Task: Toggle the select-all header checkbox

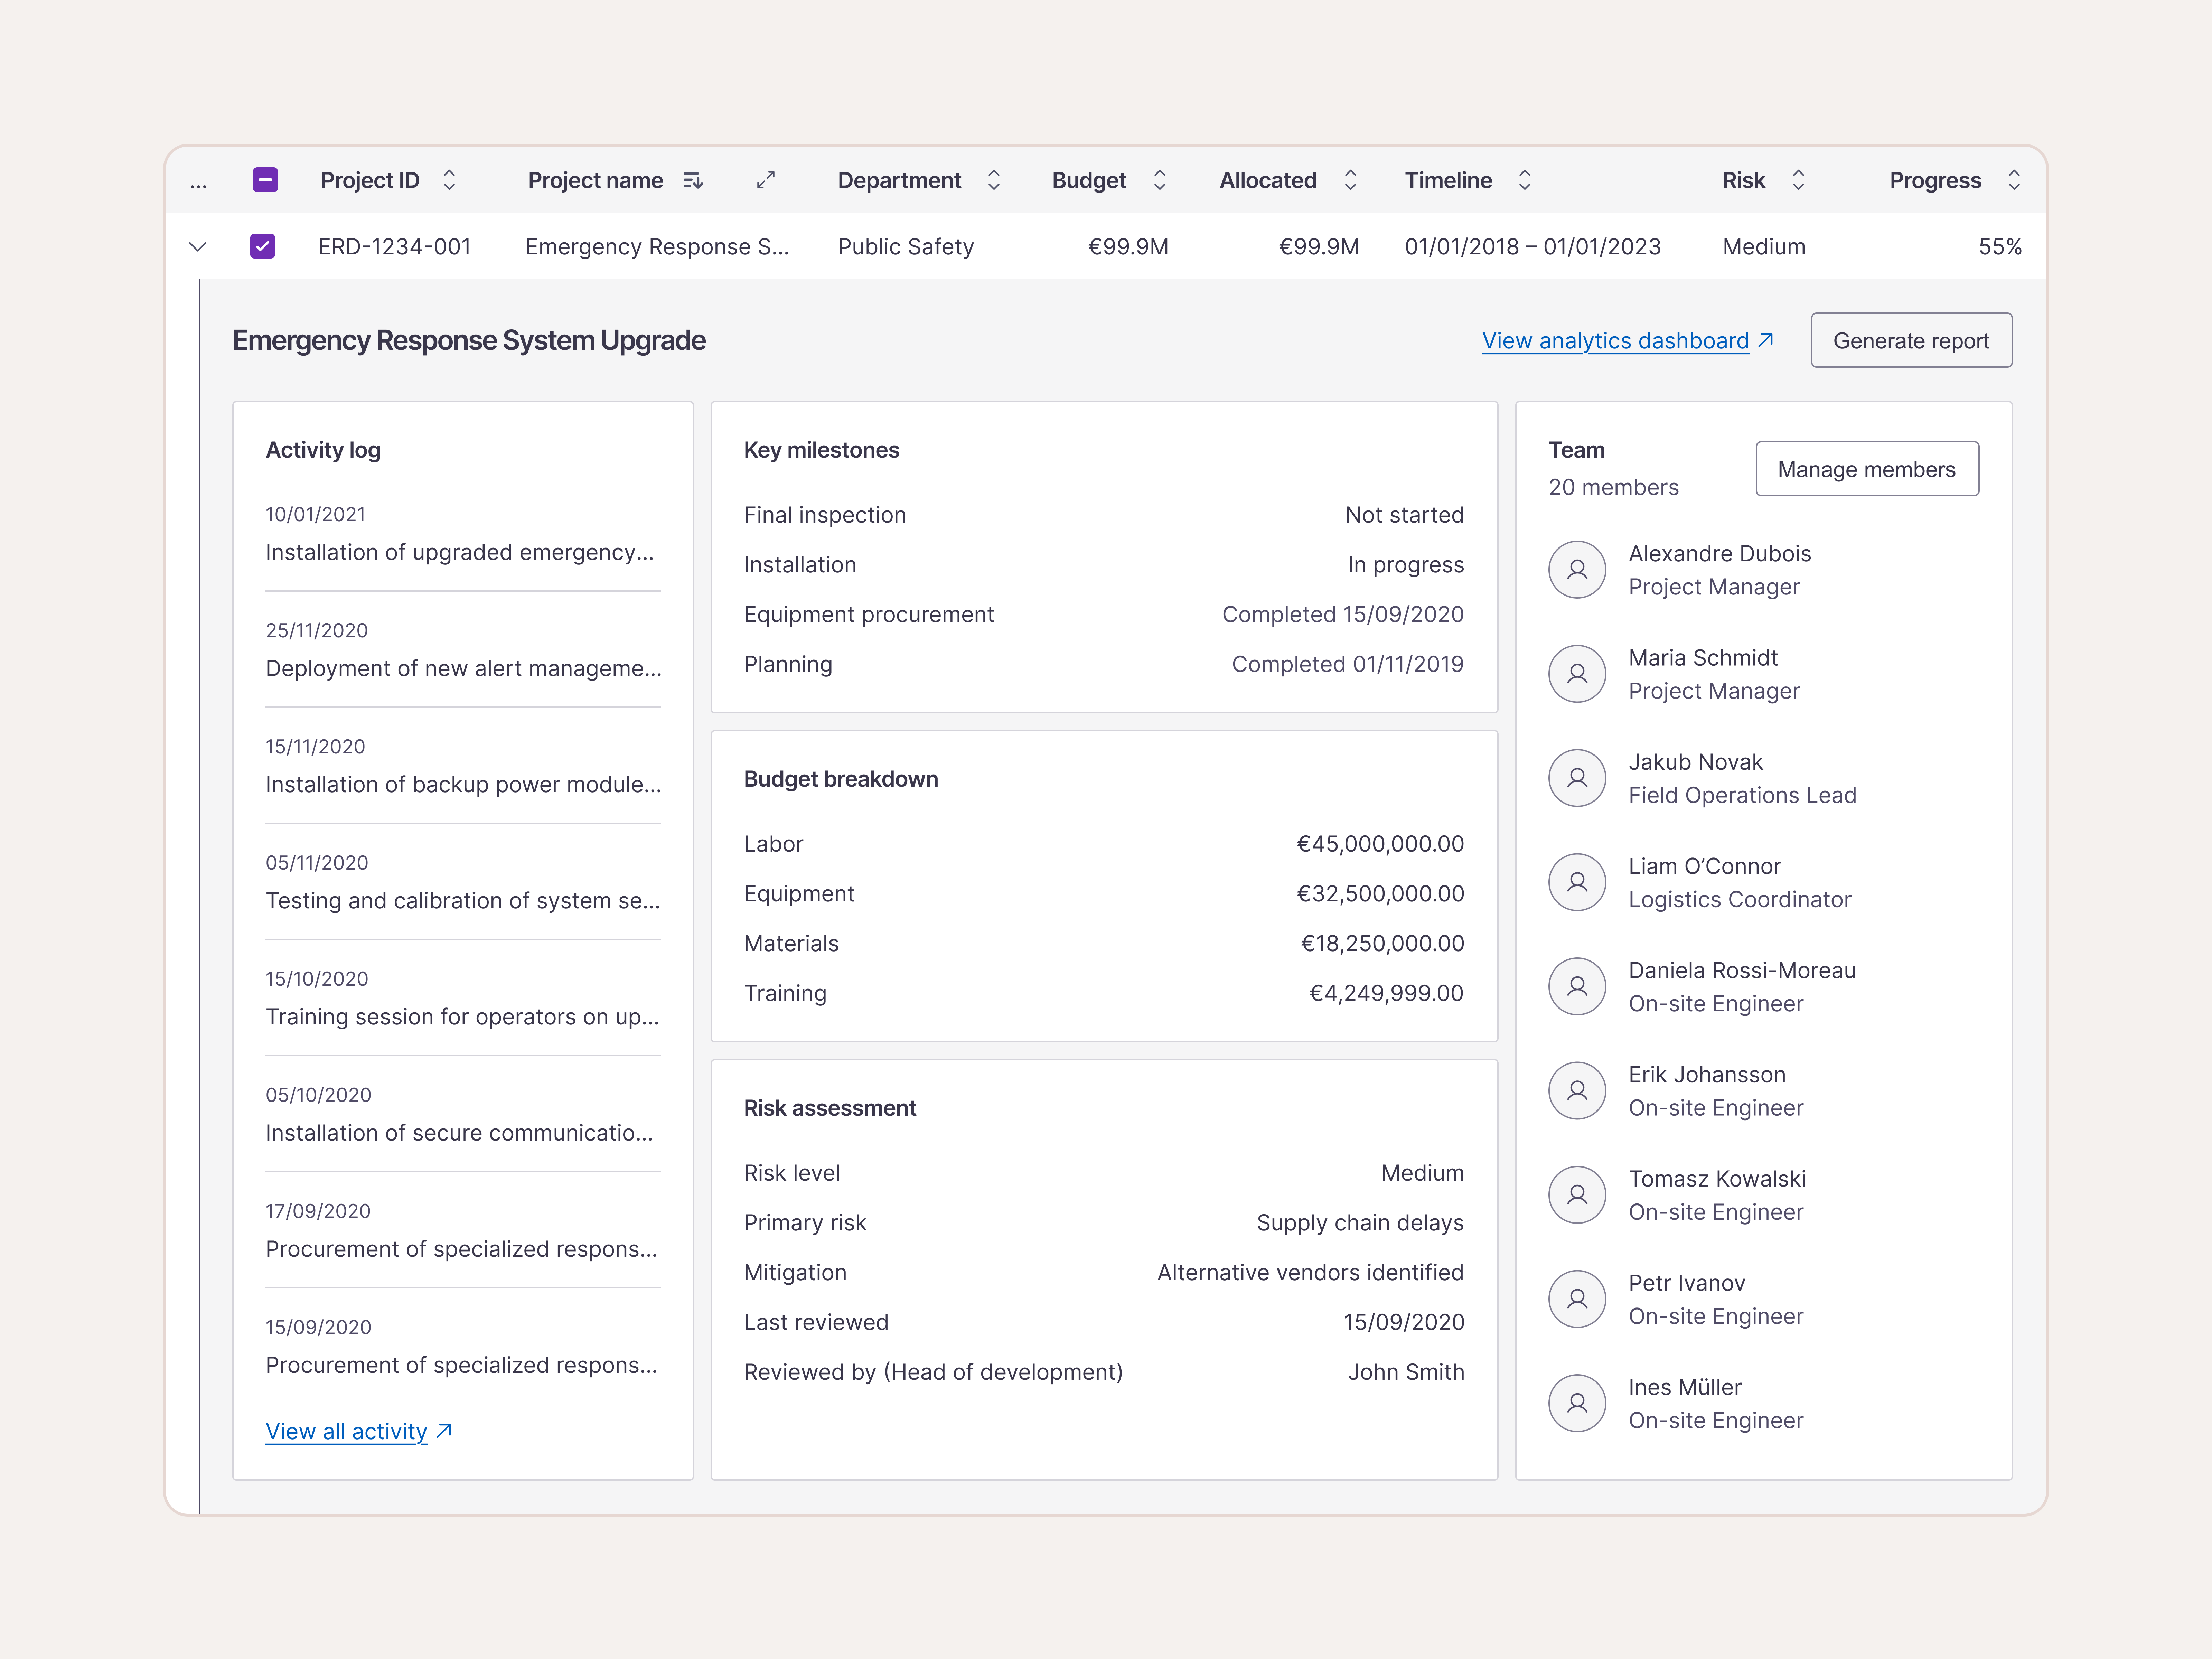Action: coord(265,180)
